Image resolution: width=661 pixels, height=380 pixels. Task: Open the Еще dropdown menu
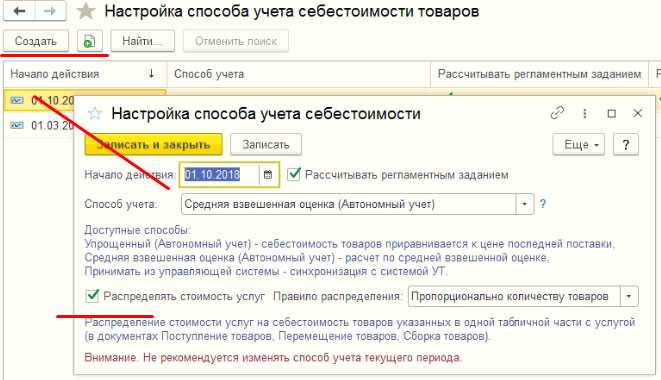pyautogui.click(x=579, y=145)
